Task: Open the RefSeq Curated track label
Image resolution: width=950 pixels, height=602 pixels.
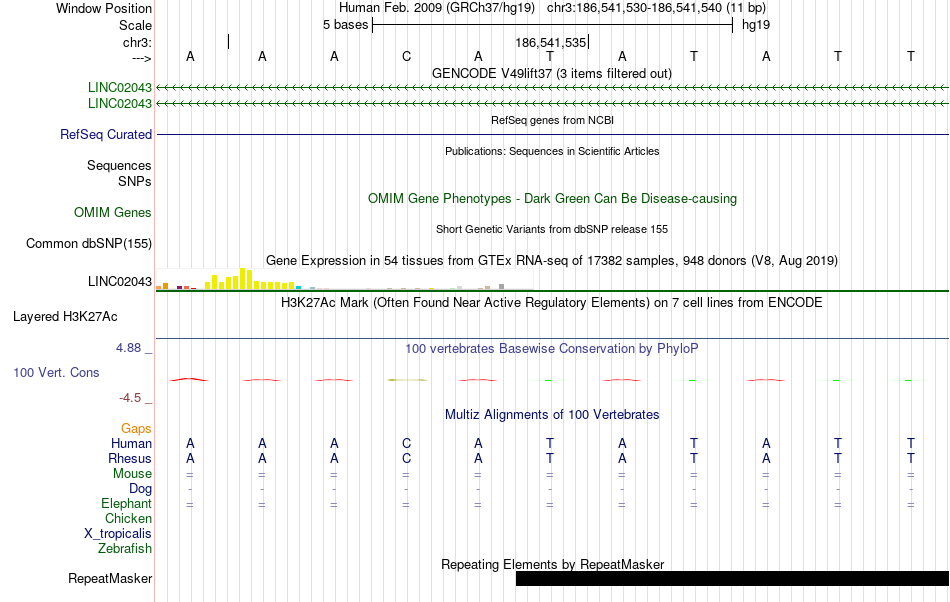Action: 106,134
